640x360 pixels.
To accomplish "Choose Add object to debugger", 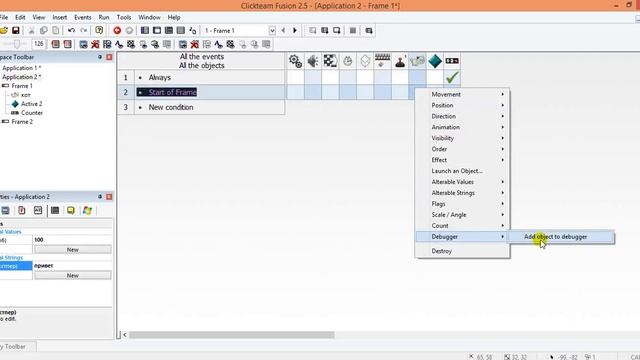I will [x=560, y=237].
